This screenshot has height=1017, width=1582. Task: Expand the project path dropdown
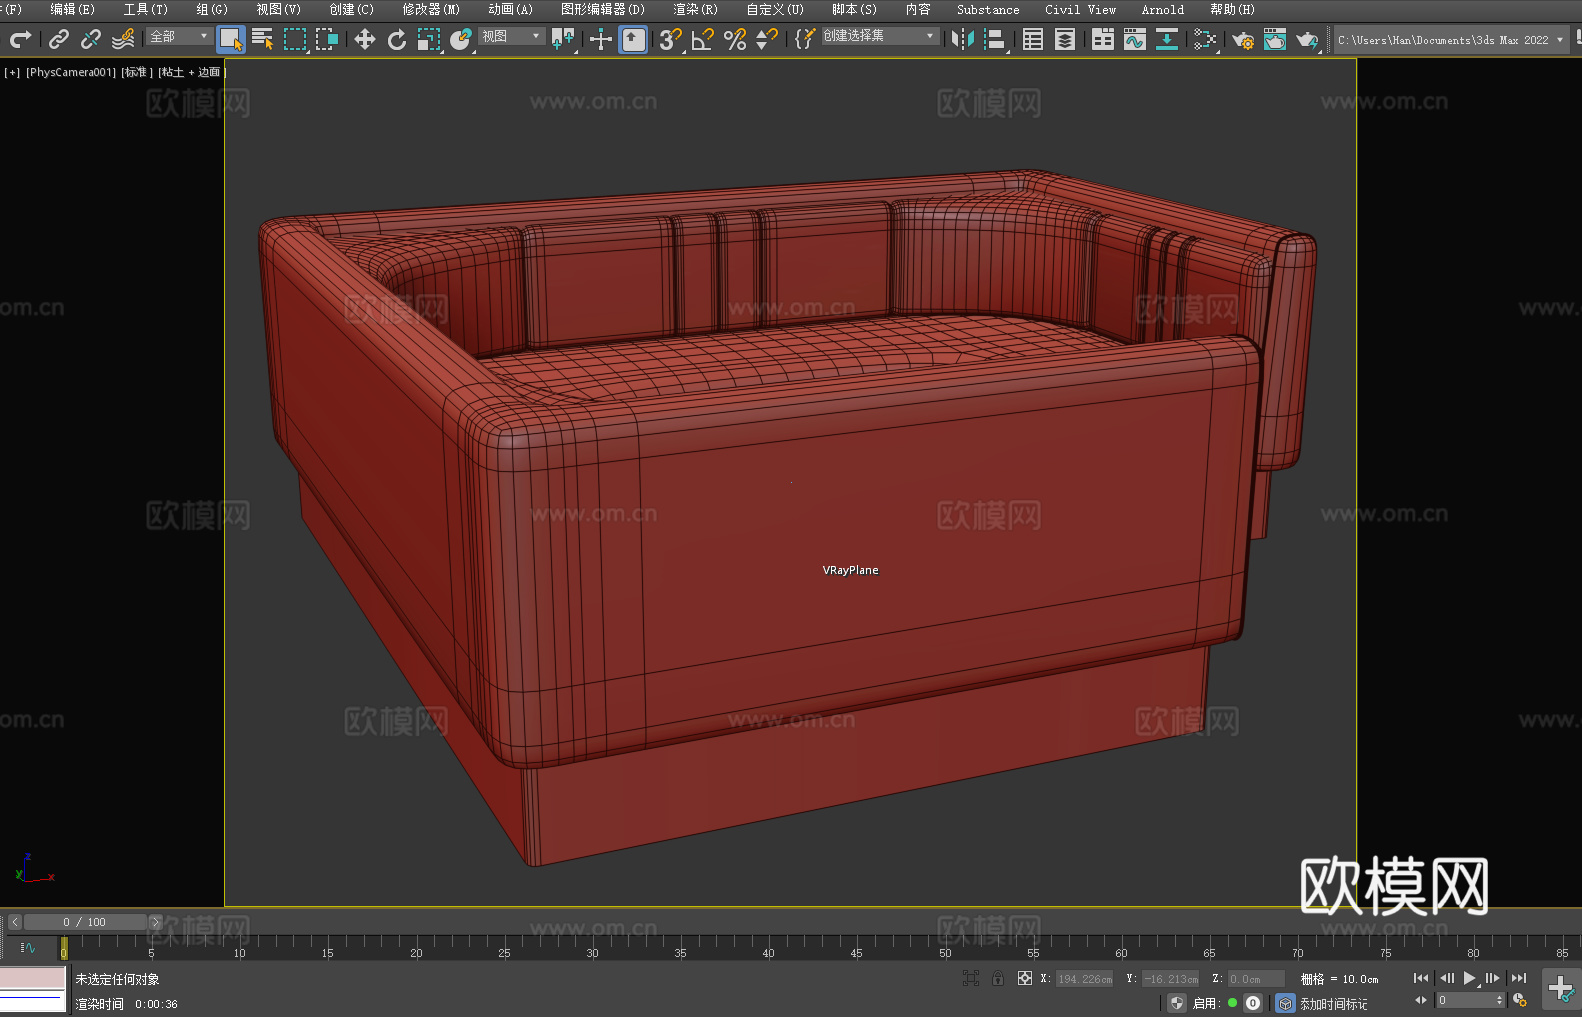coord(1559,40)
